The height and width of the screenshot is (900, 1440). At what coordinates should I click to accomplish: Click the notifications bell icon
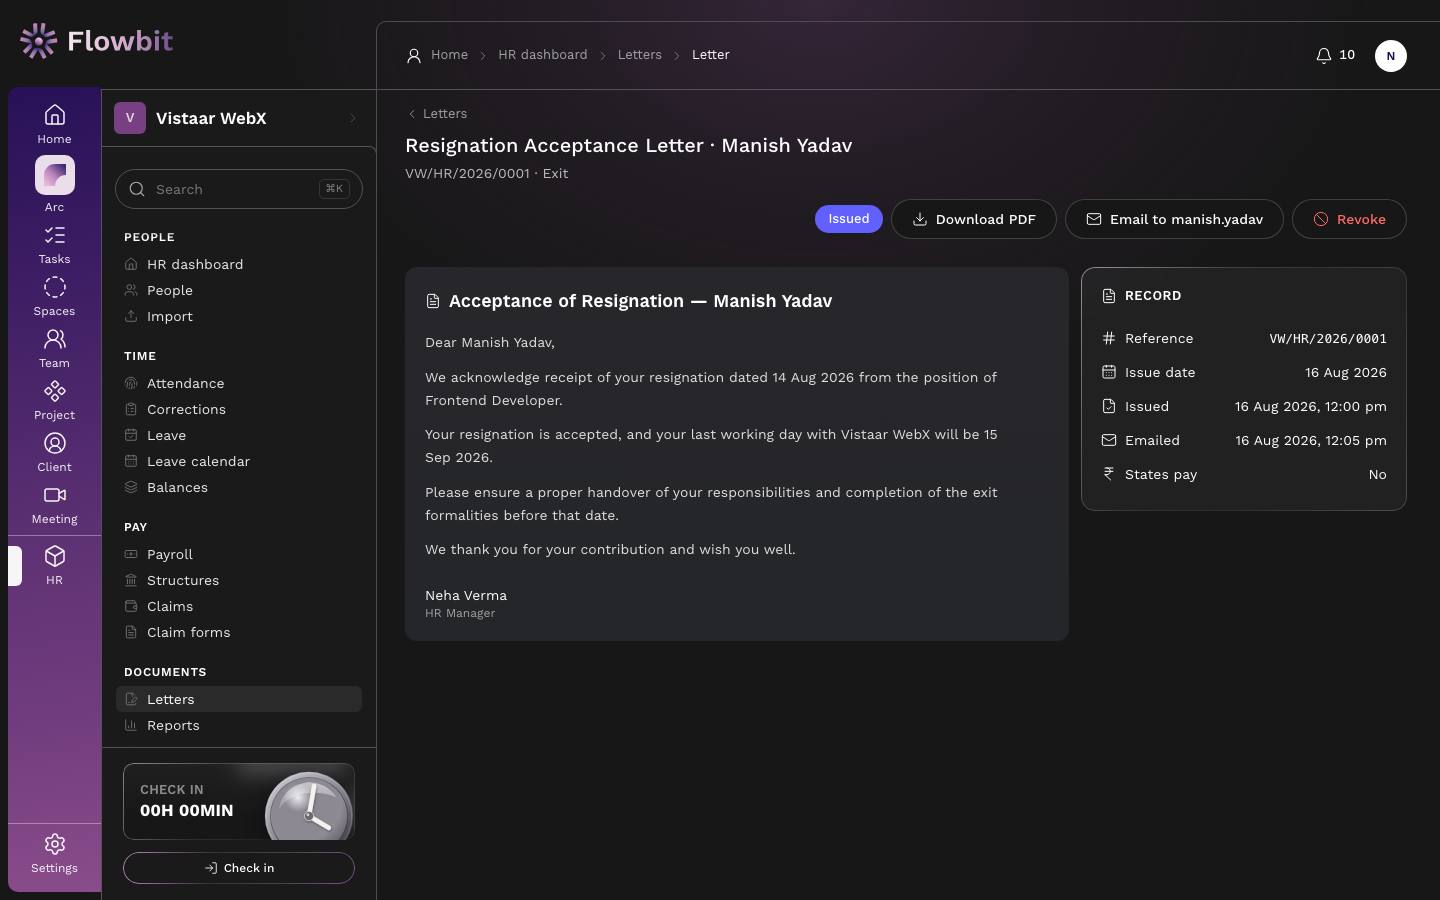(1324, 55)
